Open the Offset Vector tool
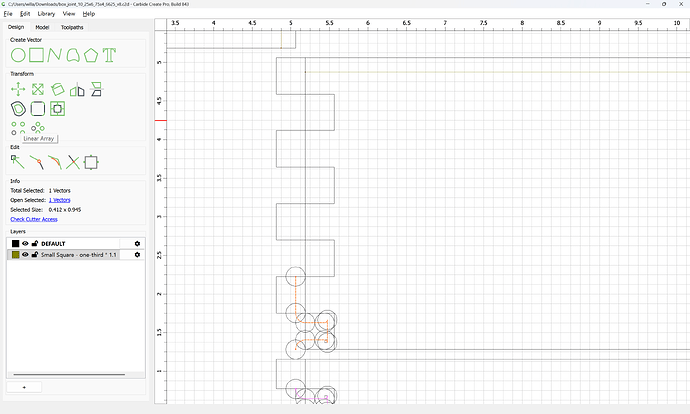The image size is (690, 414). [x=18, y=109]
